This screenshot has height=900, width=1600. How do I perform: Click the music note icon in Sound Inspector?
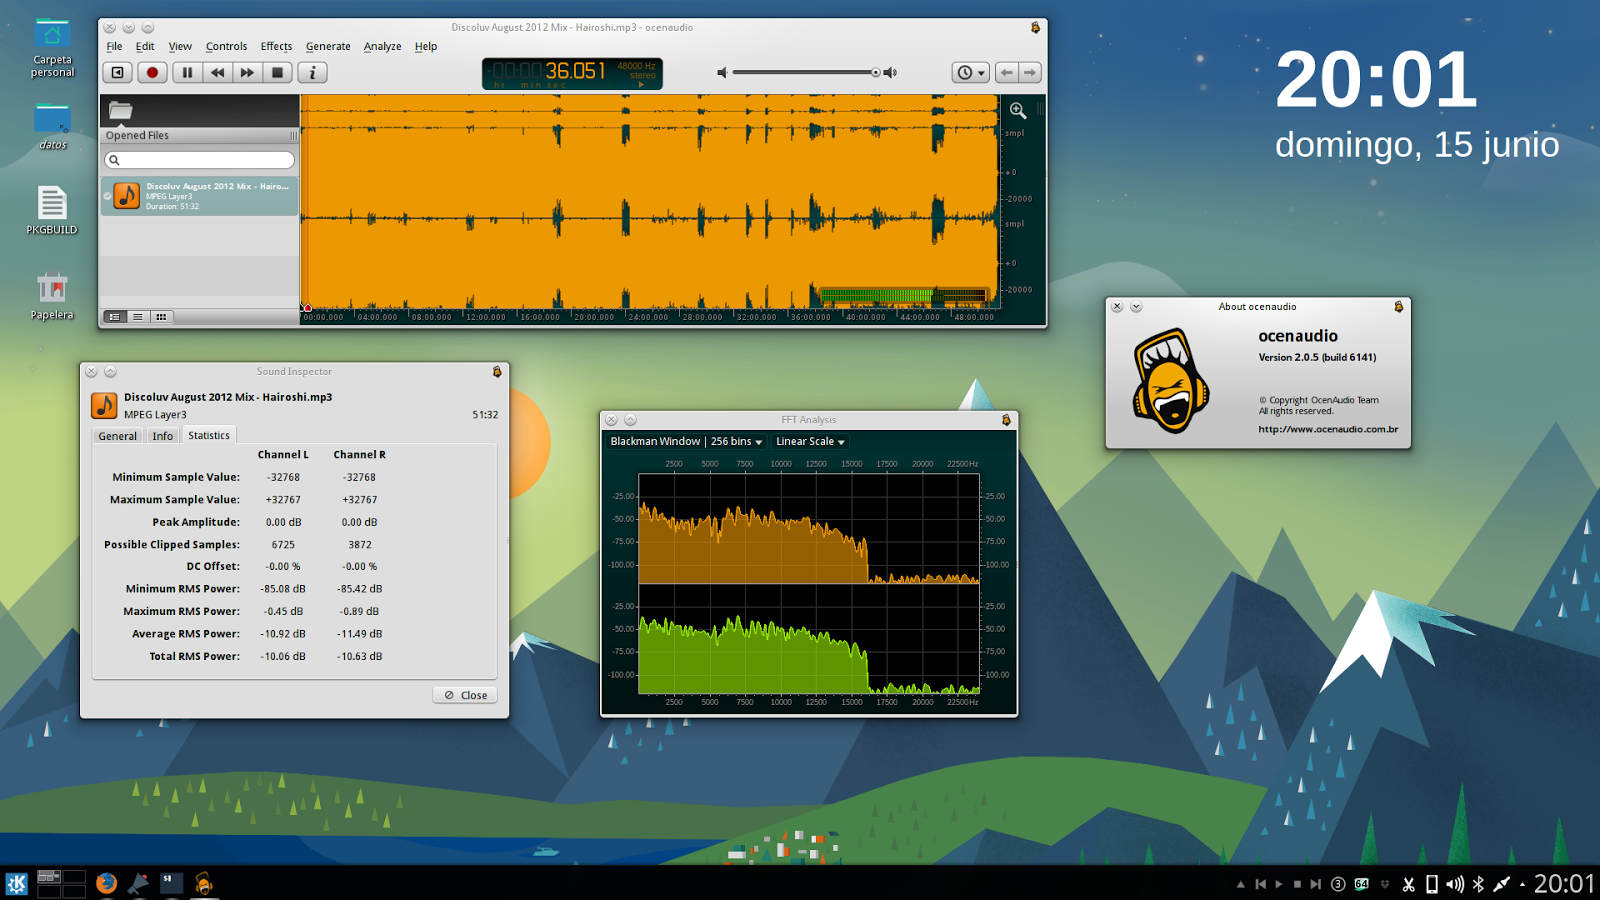click(104, 405)
